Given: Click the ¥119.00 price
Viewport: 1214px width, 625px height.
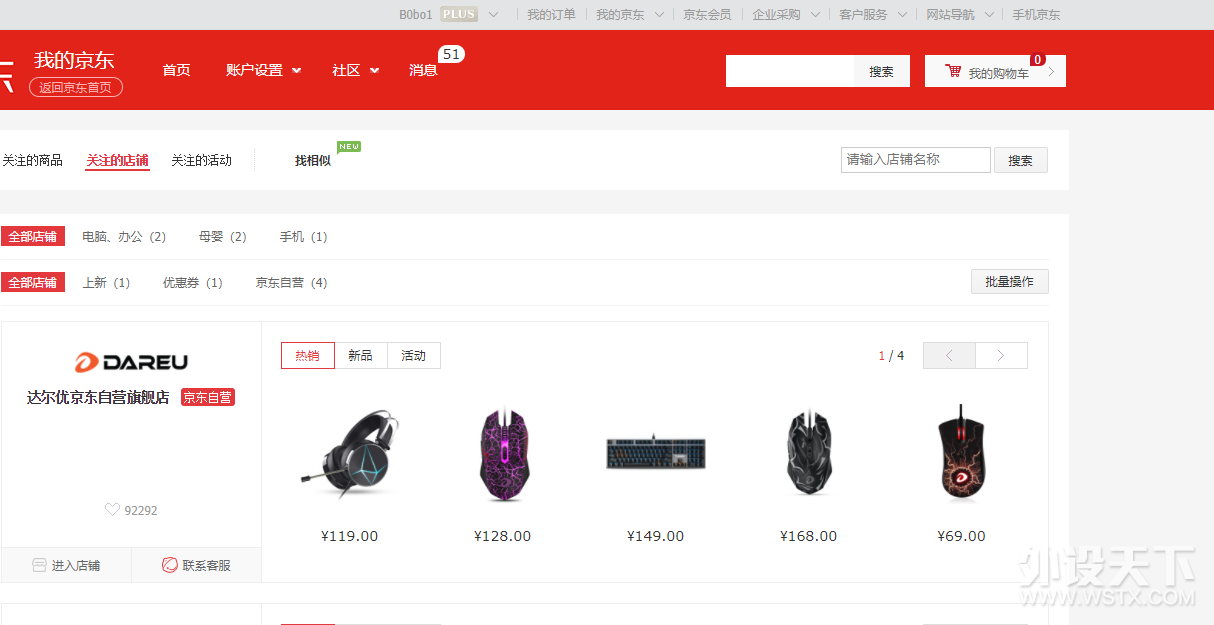Looking at the screenshot, I should (350, 536).
